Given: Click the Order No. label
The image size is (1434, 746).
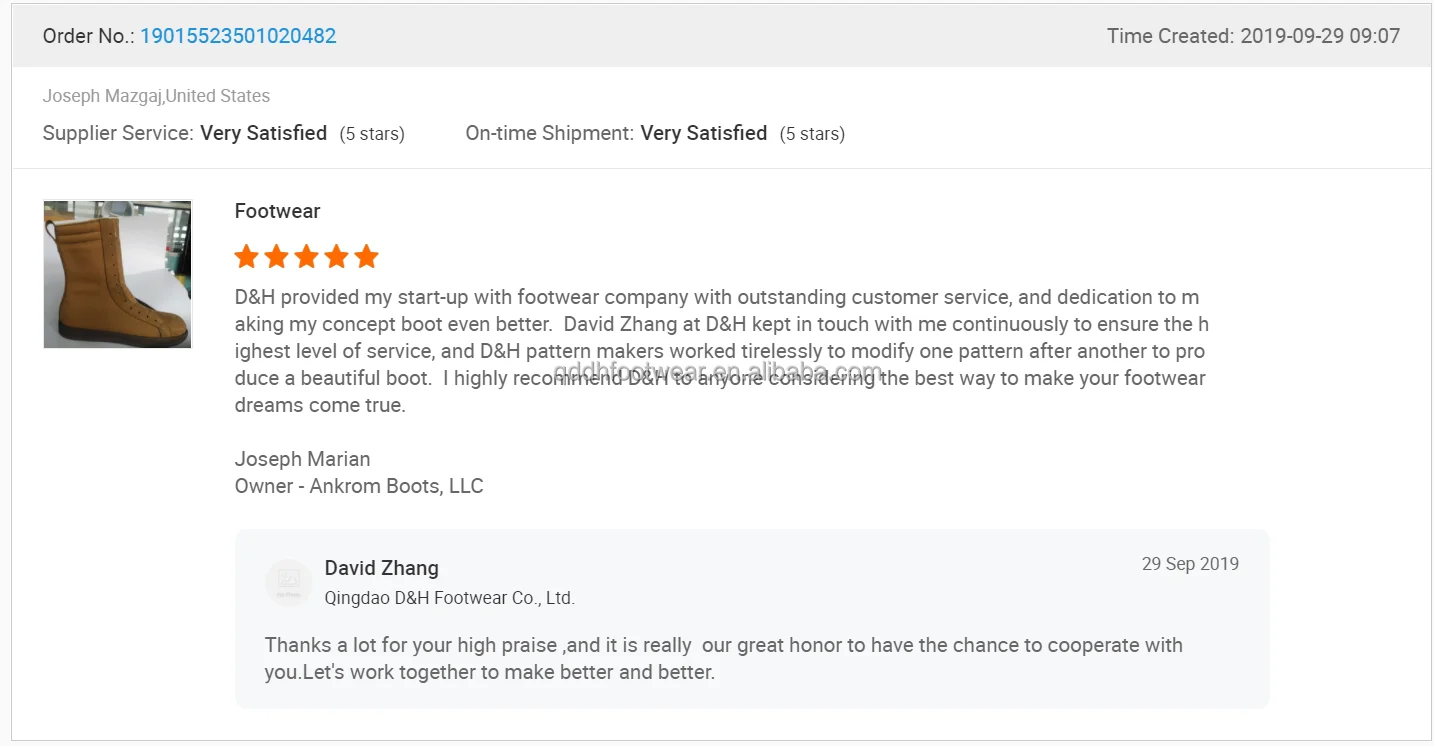Looking at the screenshot, I should pyautogui.click(x=88, y=36).
